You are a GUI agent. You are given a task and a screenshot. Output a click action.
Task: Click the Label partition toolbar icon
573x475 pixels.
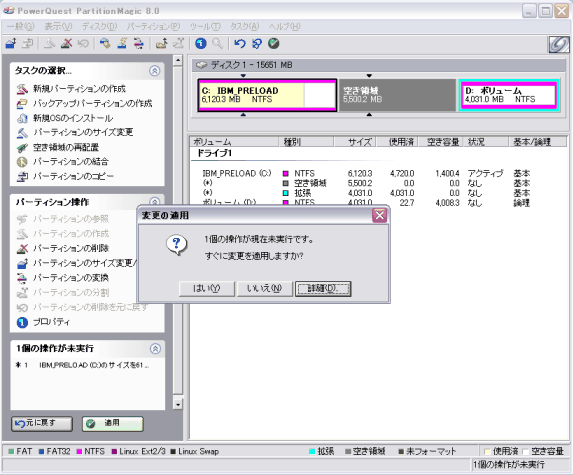point(106,43)
